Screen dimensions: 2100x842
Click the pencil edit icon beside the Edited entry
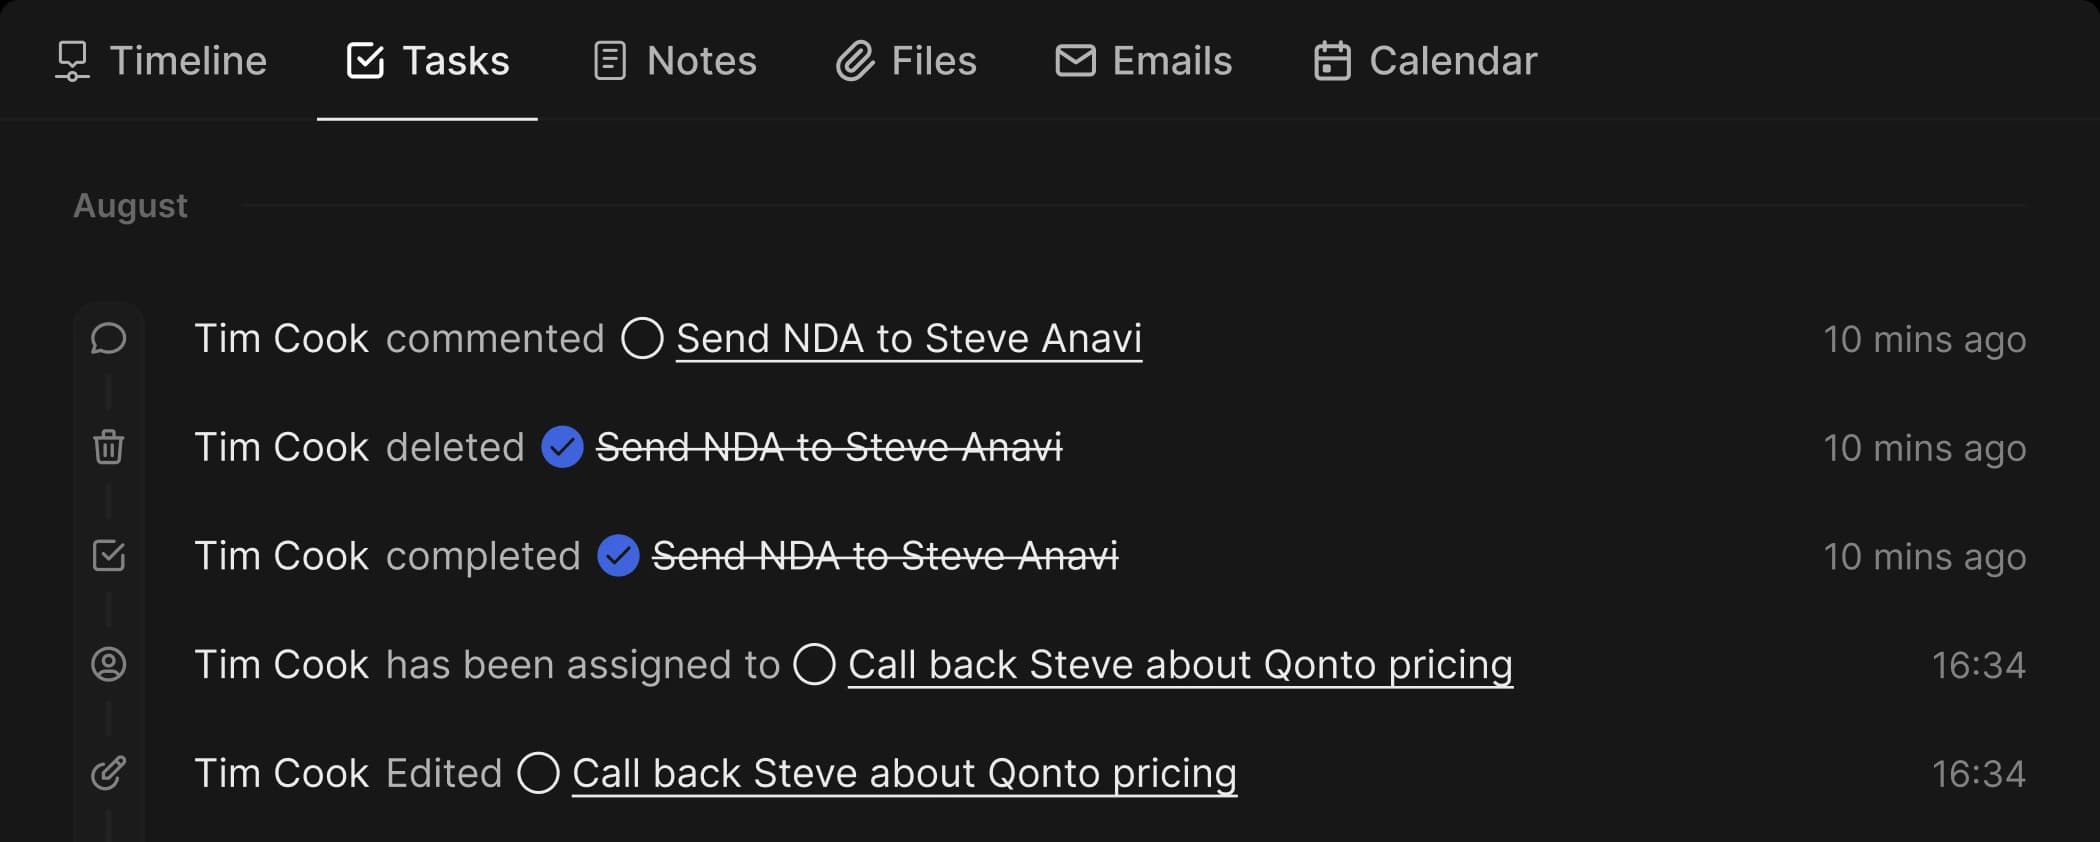pyautogui.click(x=108, y=773)
